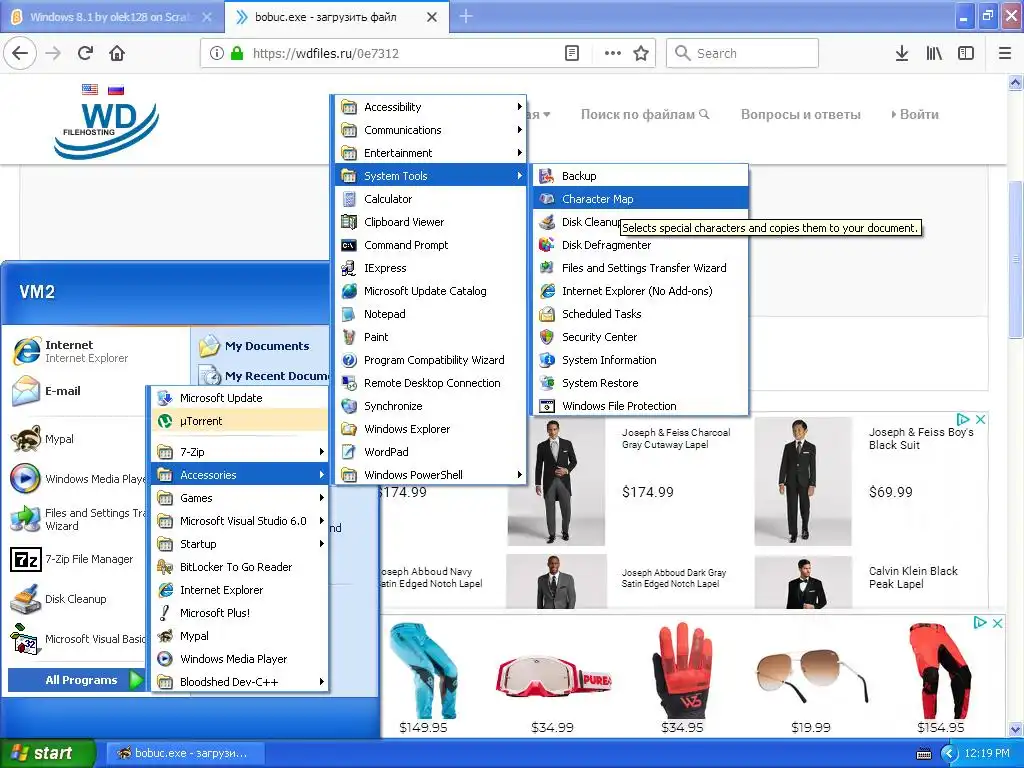Expand the Entertainment submenu

(431, 153)
